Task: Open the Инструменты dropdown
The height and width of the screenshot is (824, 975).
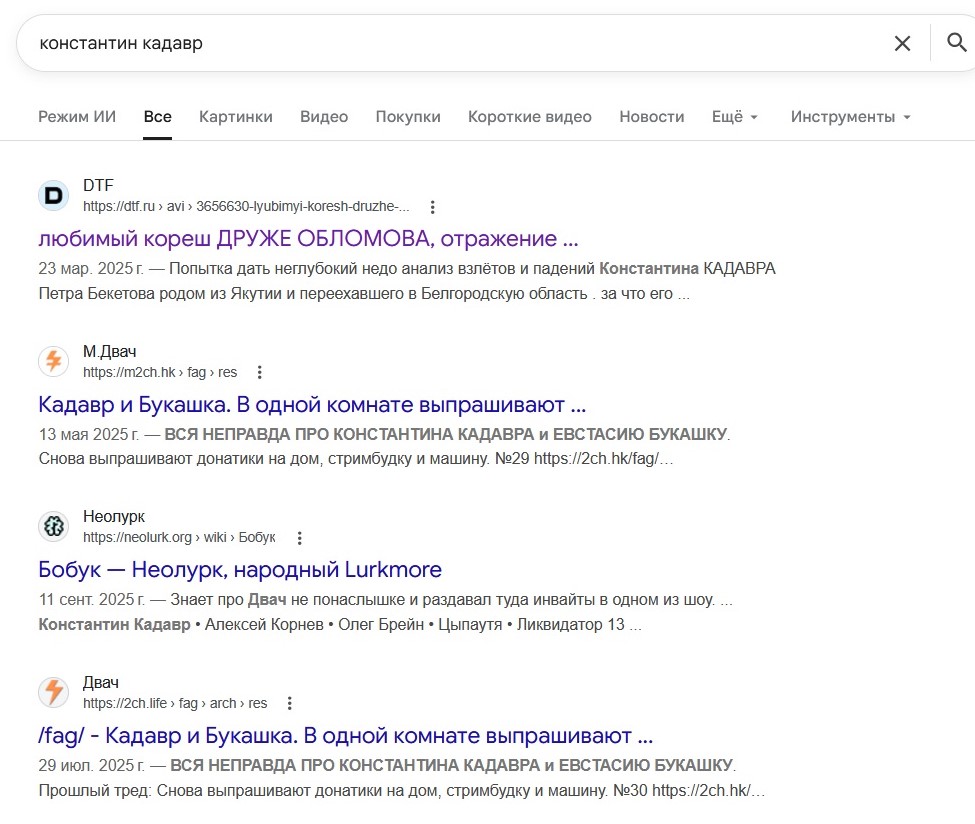Action: tap(850, 117)
